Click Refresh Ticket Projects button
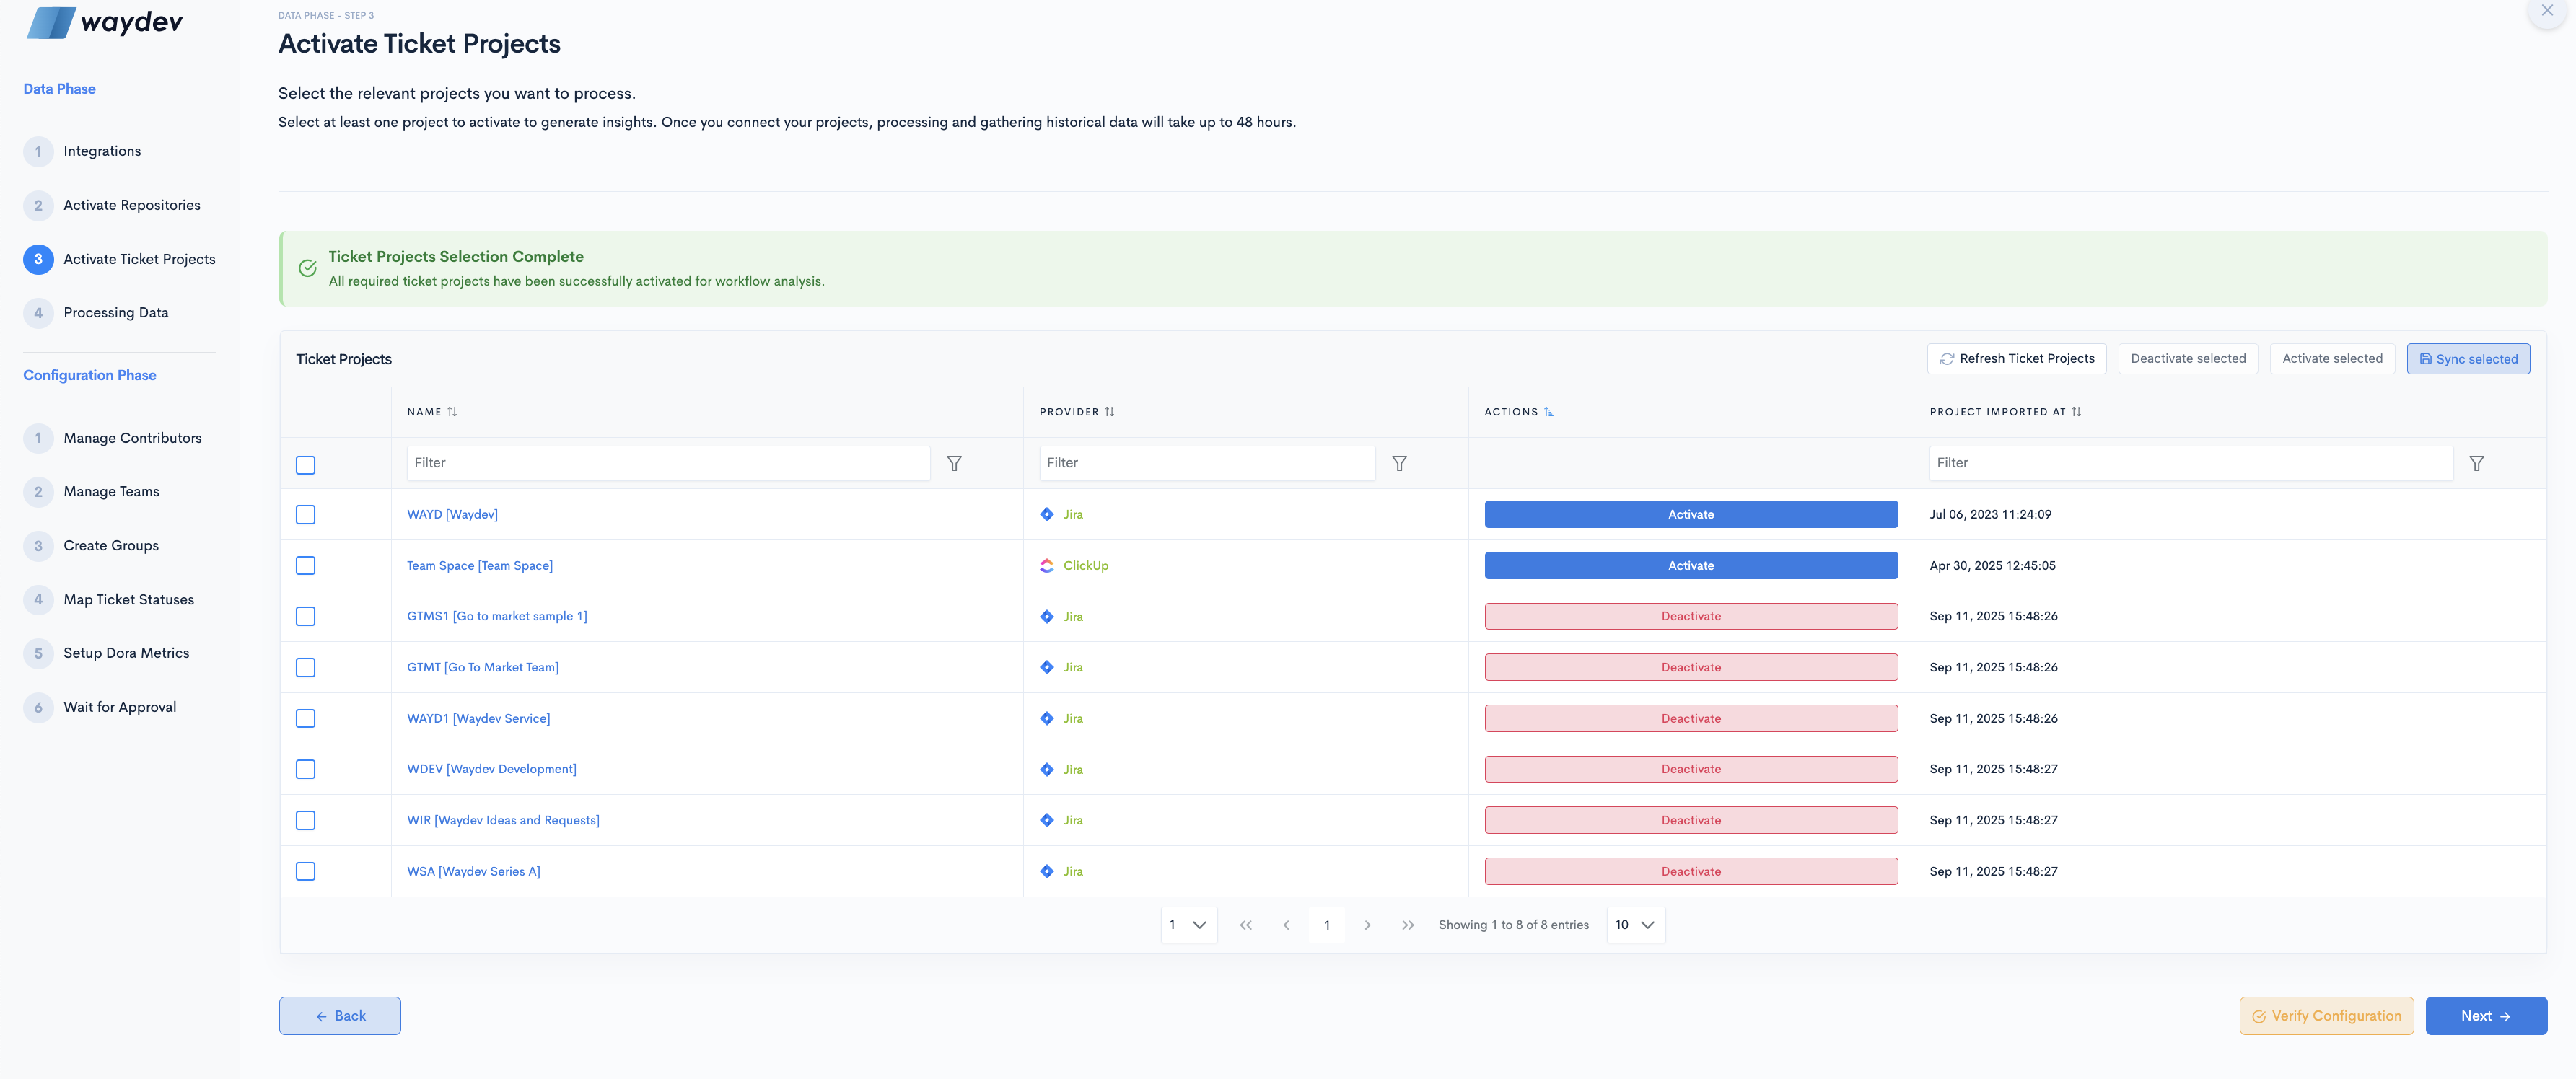 (2016, 359)
